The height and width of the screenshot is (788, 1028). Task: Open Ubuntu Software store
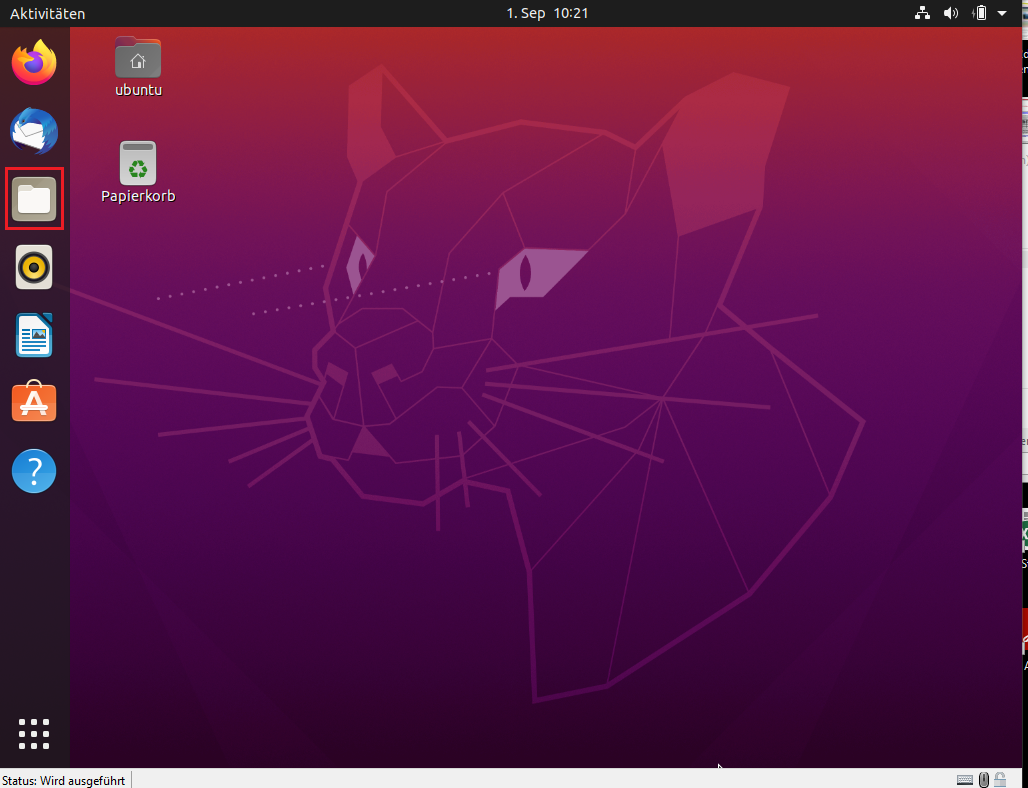pyautogui.click(x=34, y=402)
